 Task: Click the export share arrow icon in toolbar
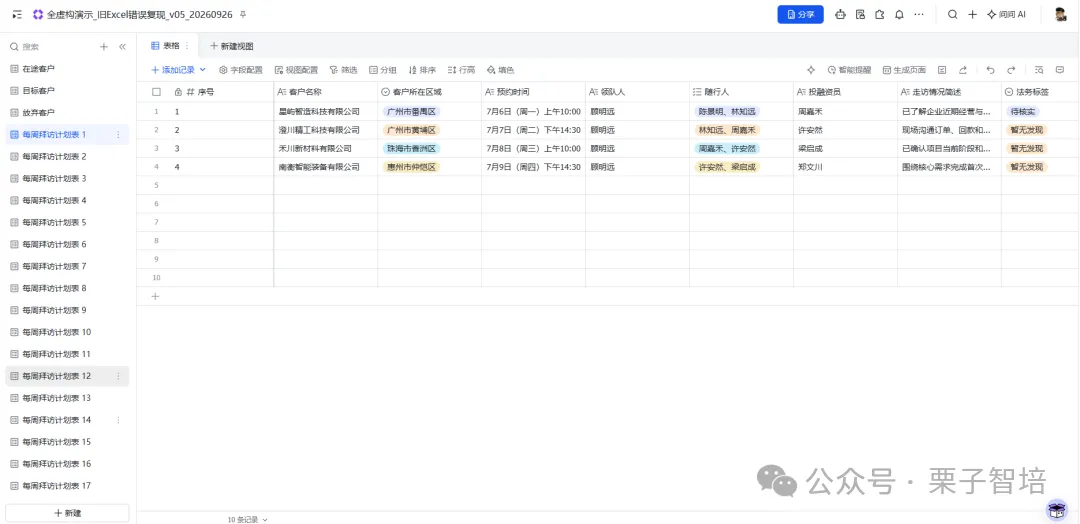pos(963,70)
